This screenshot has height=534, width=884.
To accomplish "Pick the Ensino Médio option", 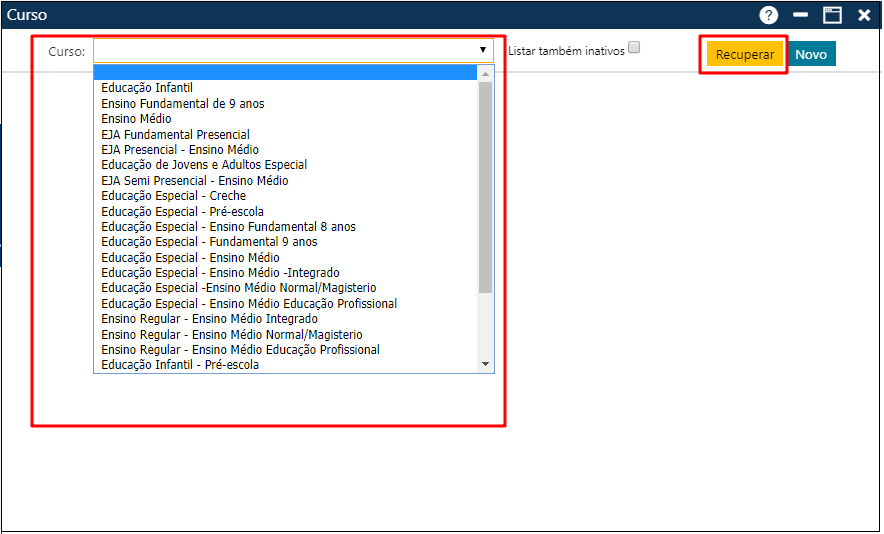I will [x=285, y=119].
